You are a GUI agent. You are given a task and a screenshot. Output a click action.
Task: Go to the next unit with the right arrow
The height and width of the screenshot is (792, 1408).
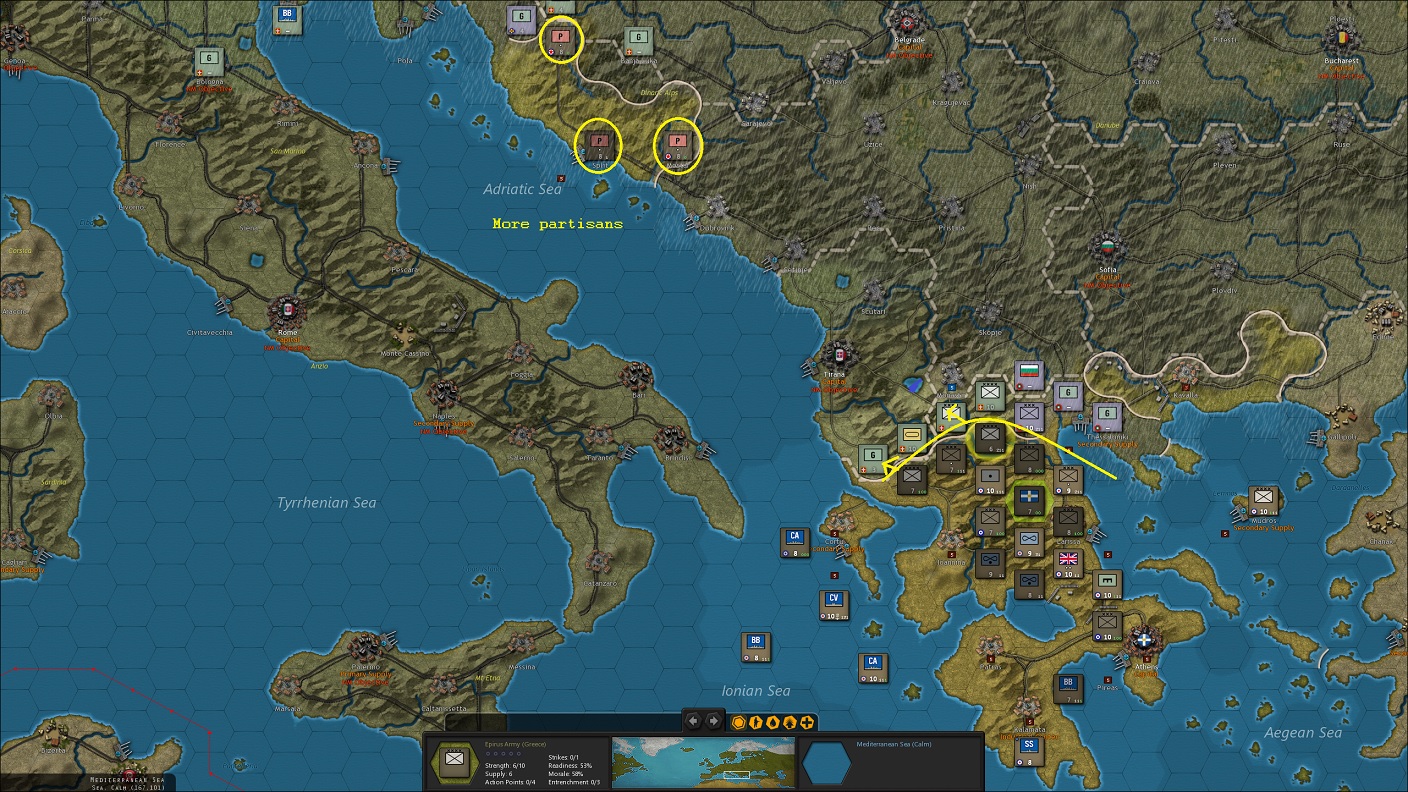tap(713, 721)
